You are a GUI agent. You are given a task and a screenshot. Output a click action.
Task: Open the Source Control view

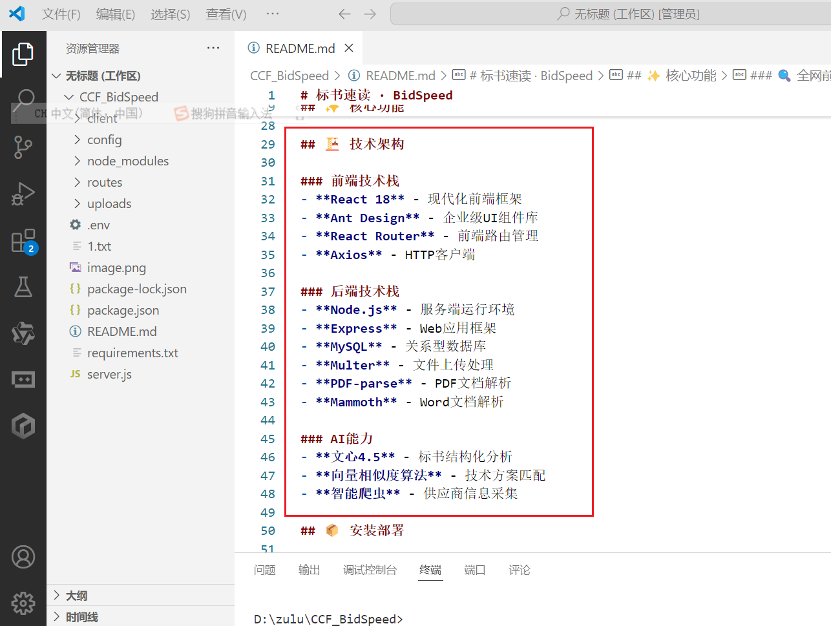(23, 147)
